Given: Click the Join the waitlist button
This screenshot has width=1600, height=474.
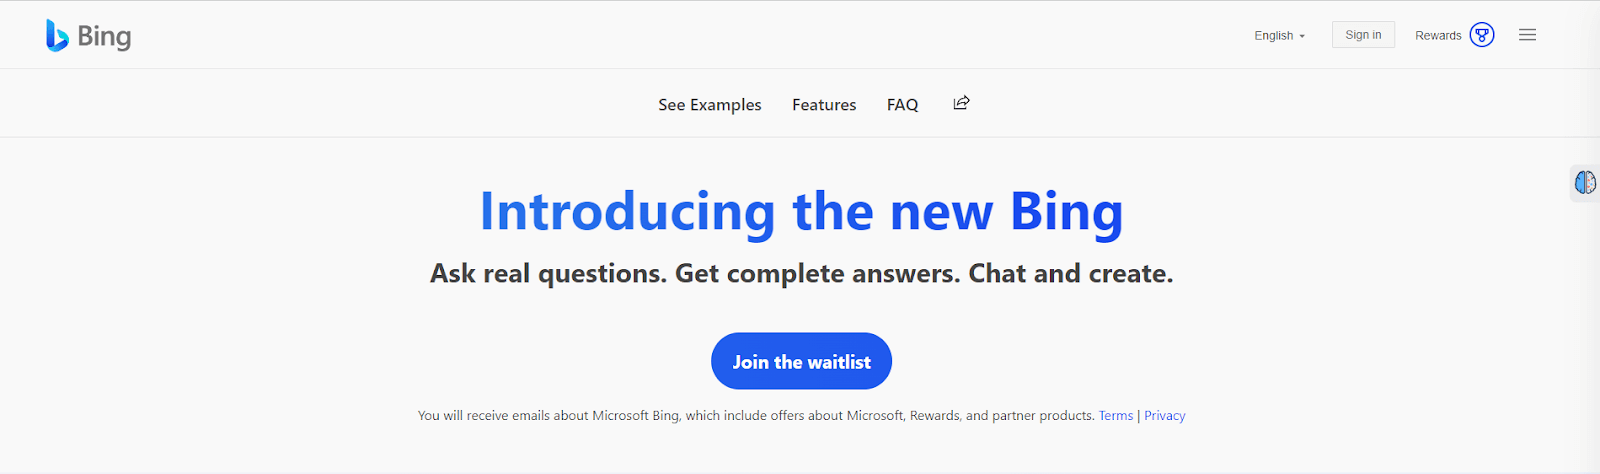Looking at the screenshot, I should [x=801, y=361].
